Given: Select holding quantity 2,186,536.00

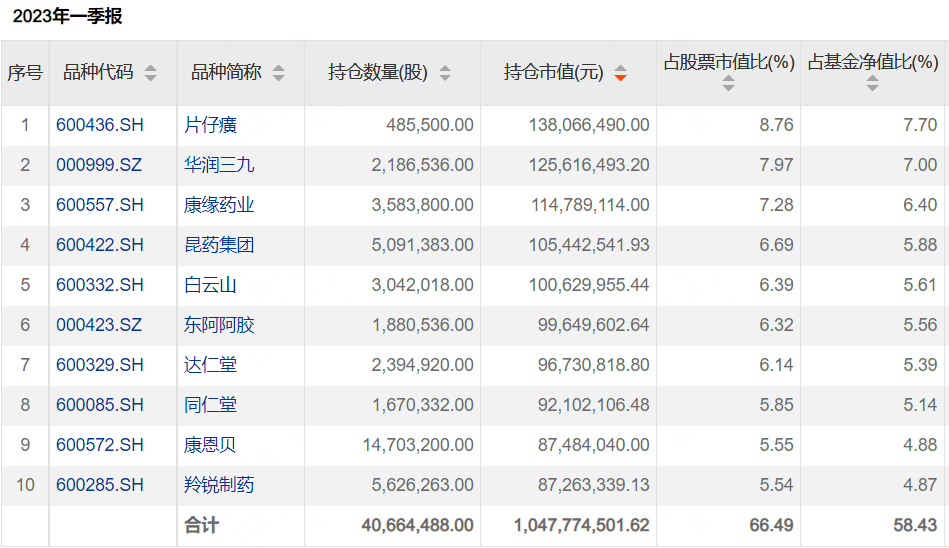Looking at the screenshot, I should point(422,165).
